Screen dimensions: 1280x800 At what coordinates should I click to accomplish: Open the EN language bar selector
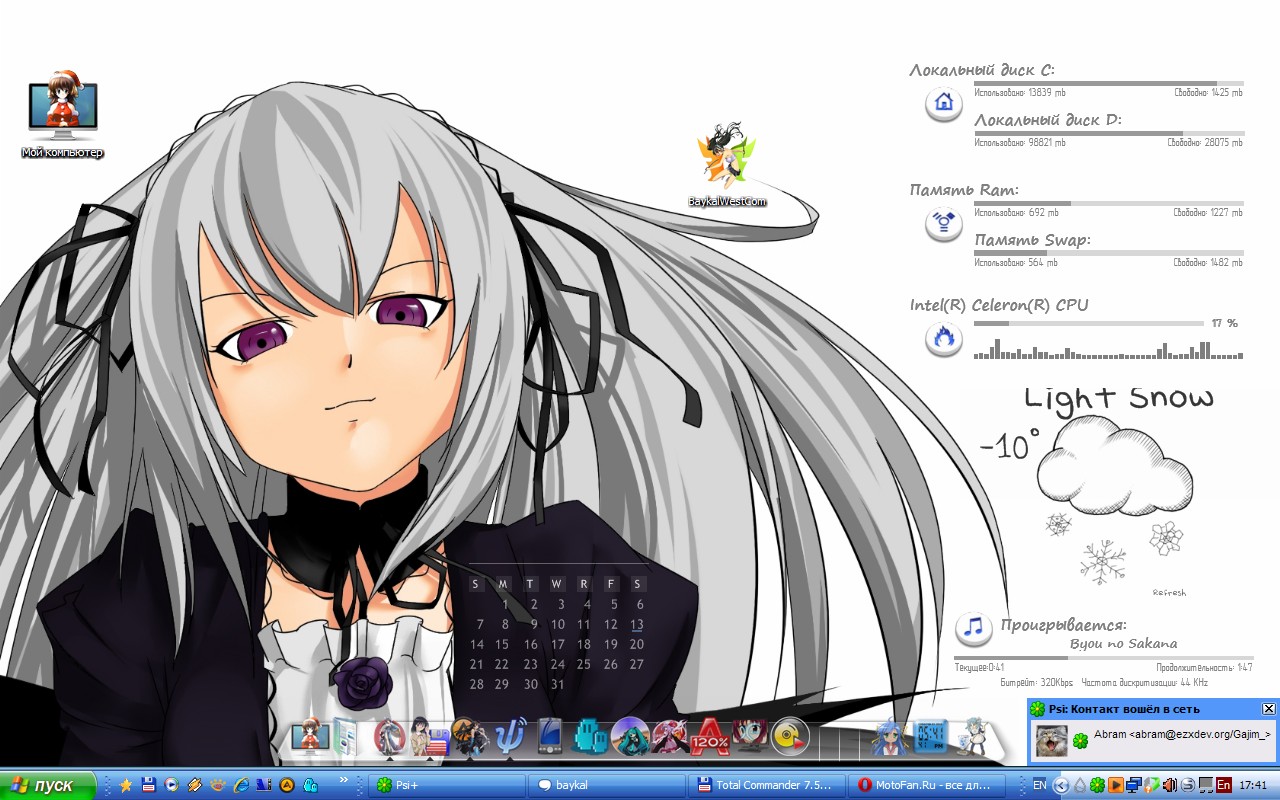pos(1040,784)
